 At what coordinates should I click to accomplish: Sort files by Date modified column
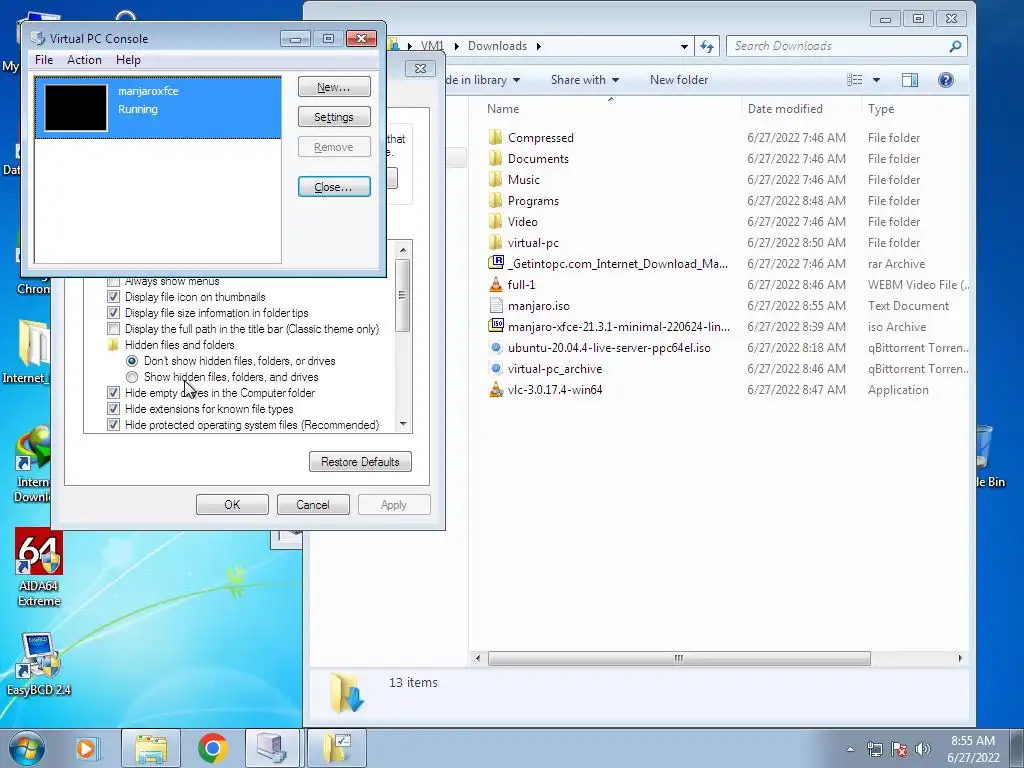785,109
